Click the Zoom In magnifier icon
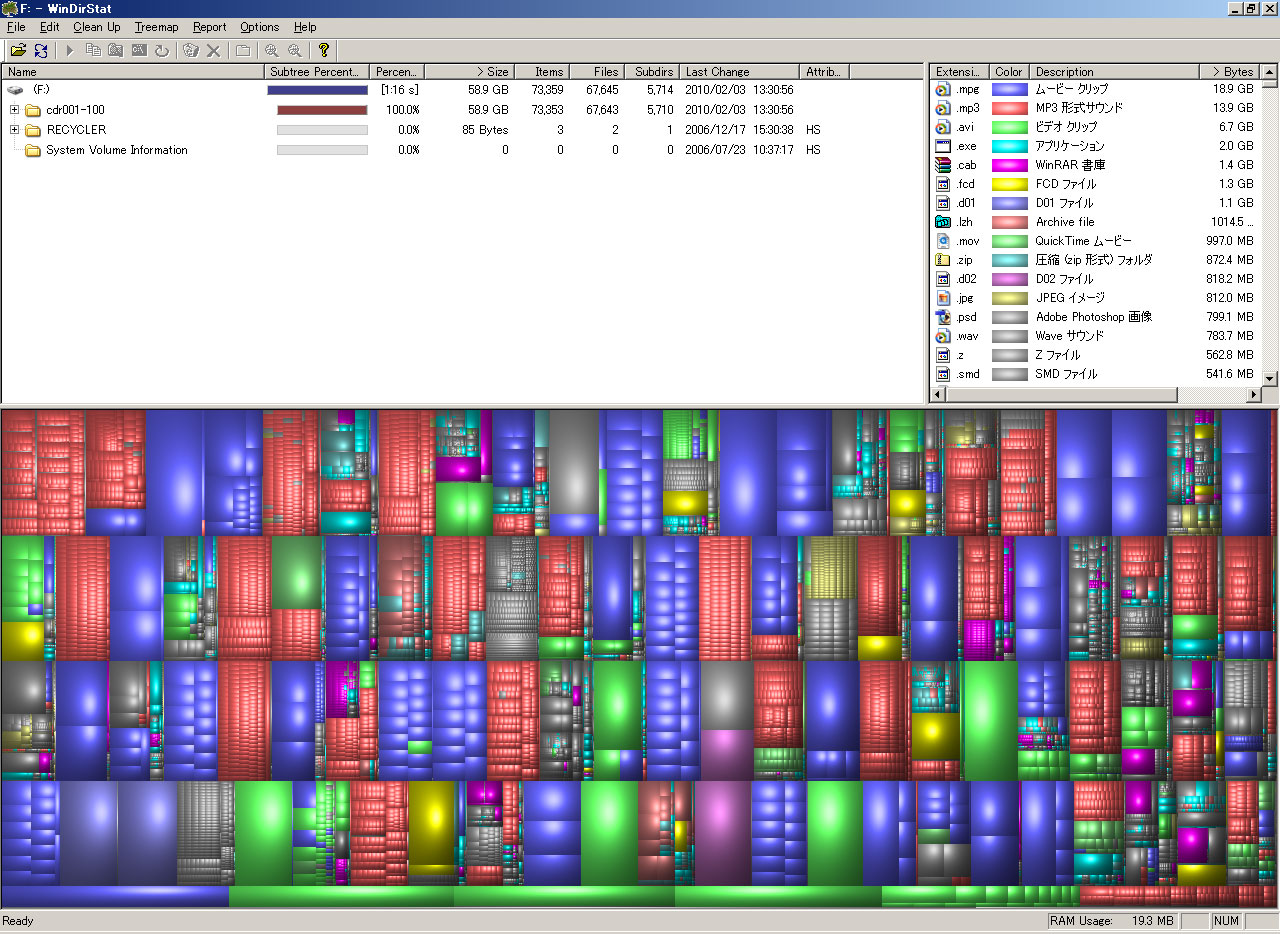The width and height of the screenshot is (1280, 934). point(272,50)
